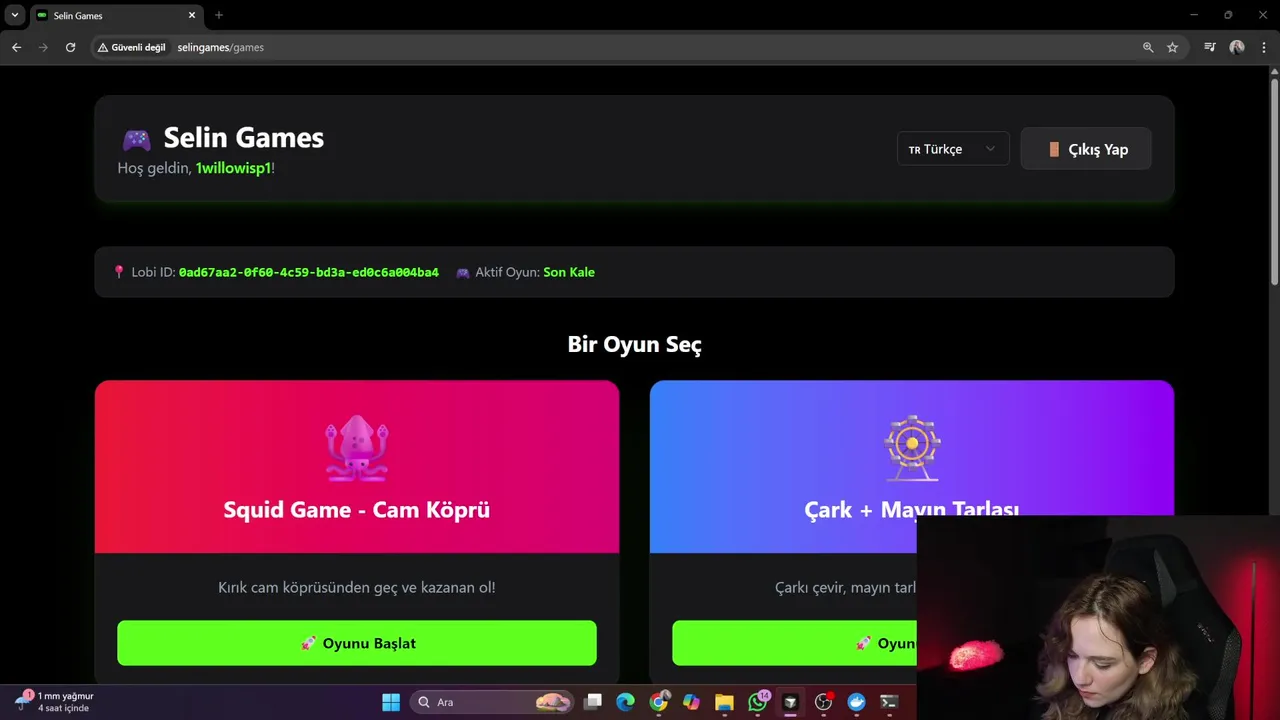Switch to the Selin Games tab
1280x720 pixels.
[x=116, y=15]
